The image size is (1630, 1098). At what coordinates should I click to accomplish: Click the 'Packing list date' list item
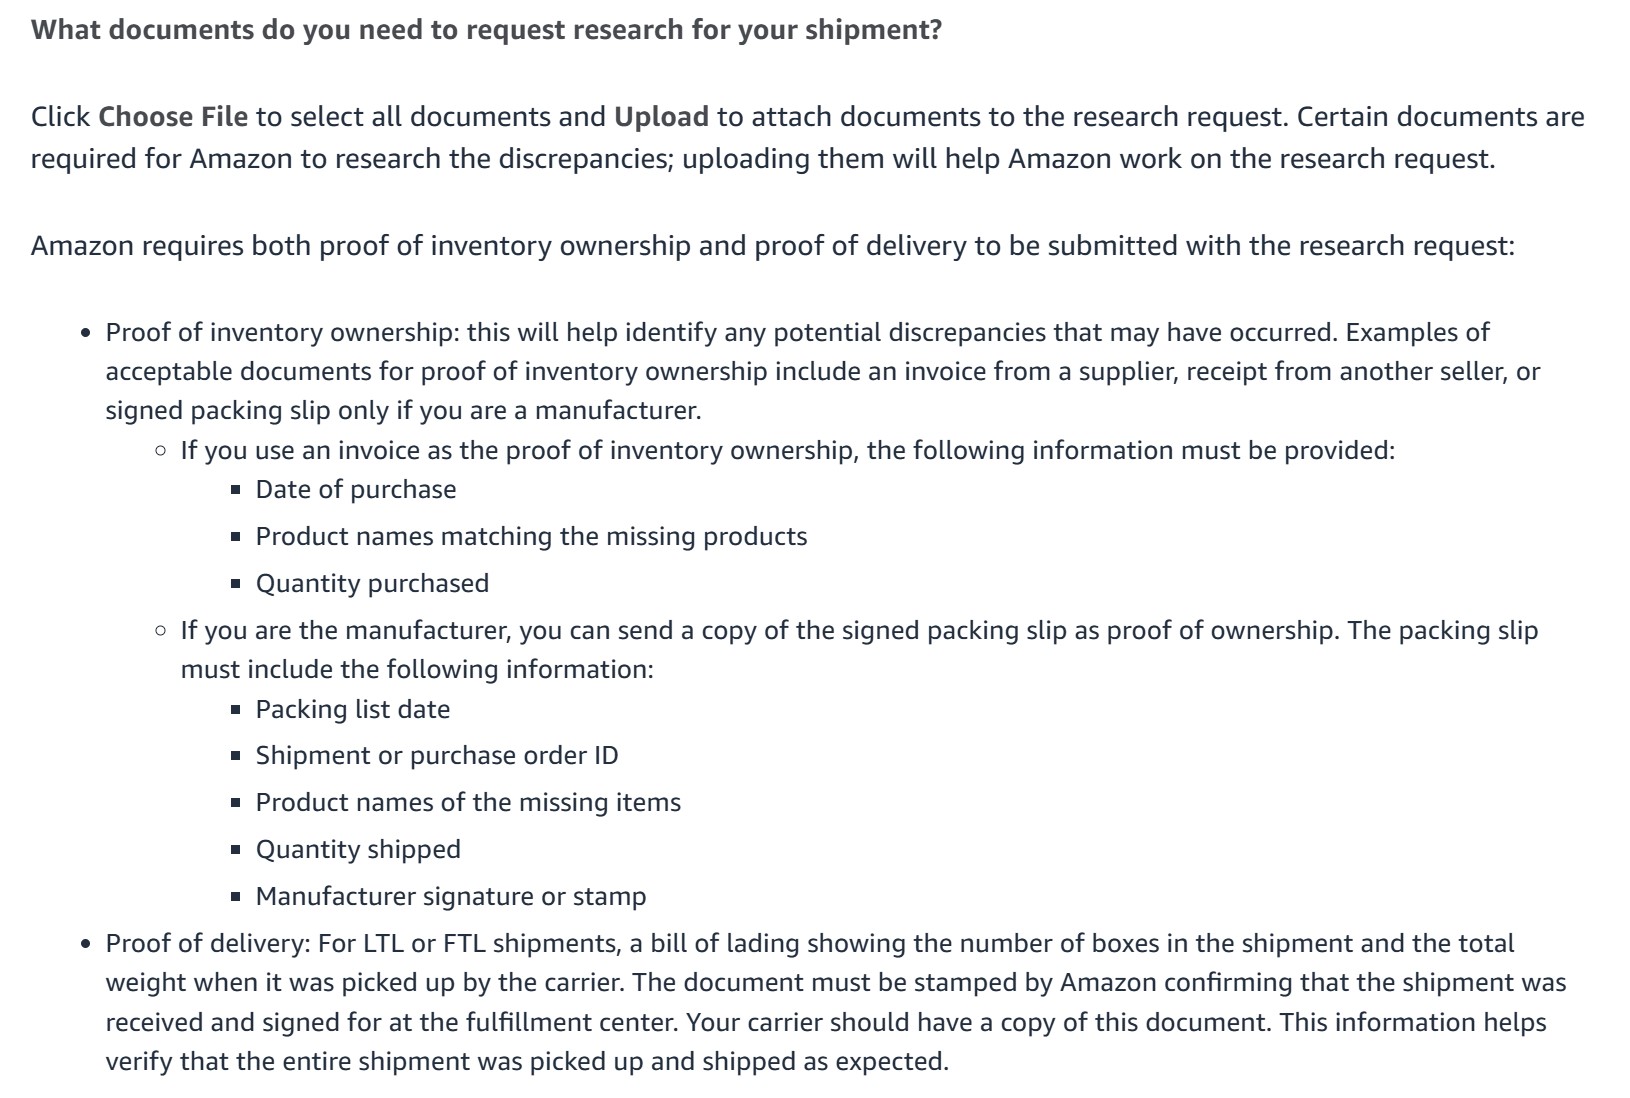(x=353, y=709)
